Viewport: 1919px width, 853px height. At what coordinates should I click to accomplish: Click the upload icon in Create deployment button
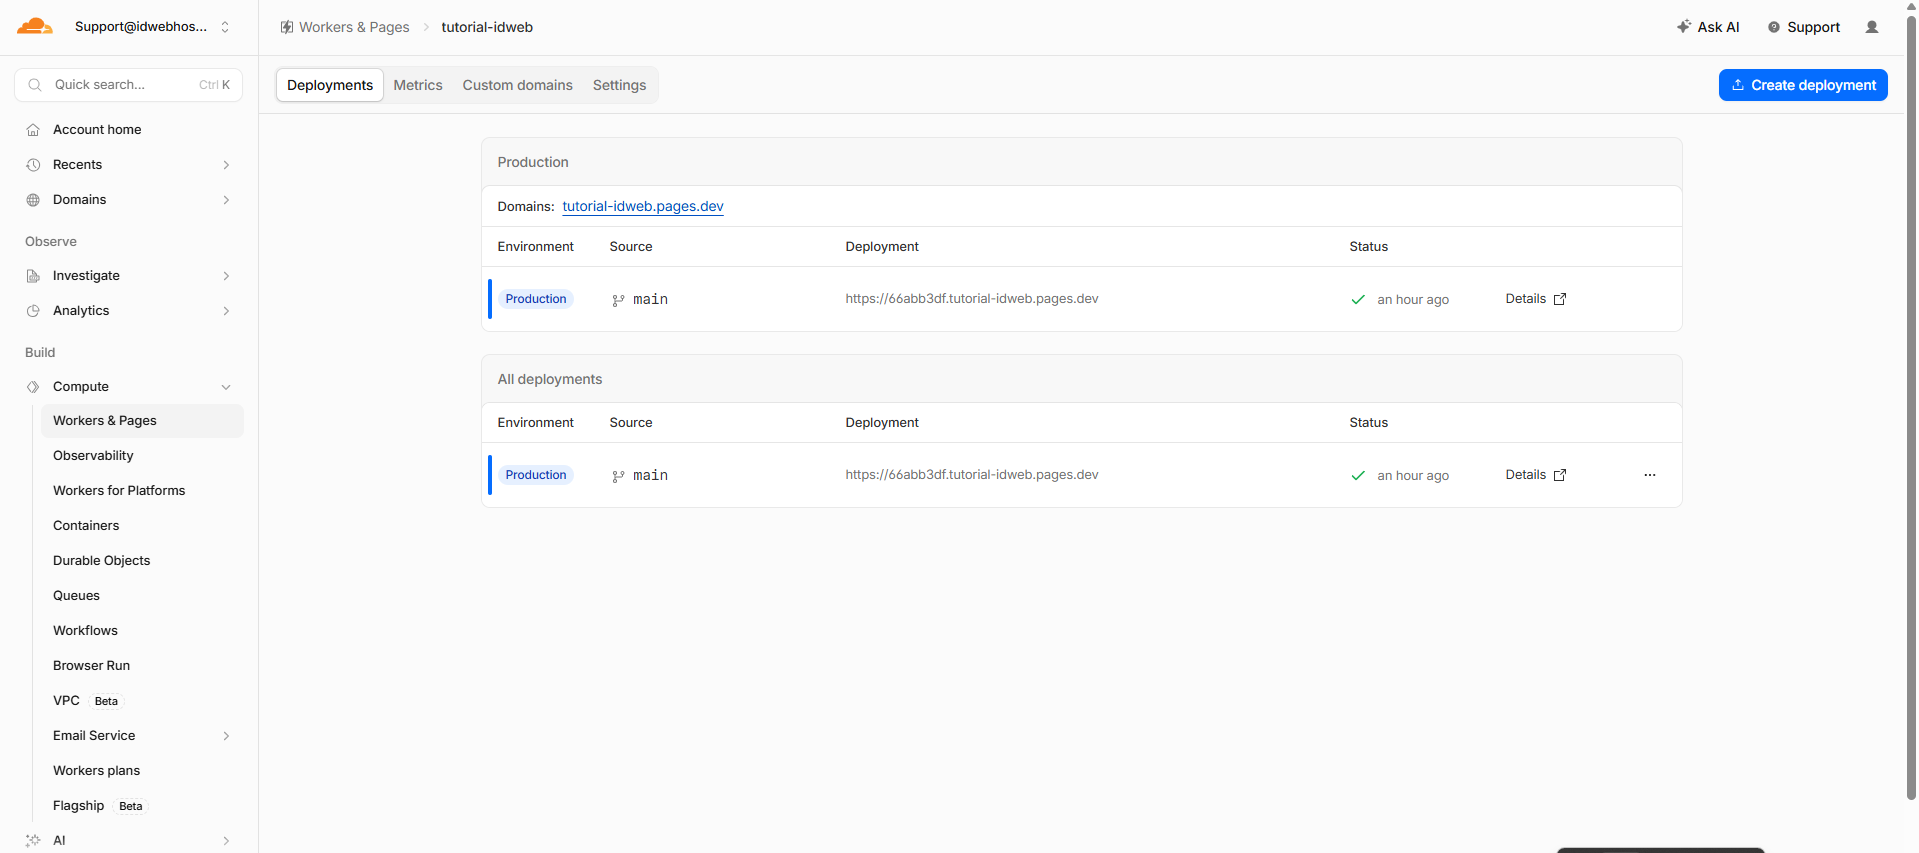(x=1738, y=85)
